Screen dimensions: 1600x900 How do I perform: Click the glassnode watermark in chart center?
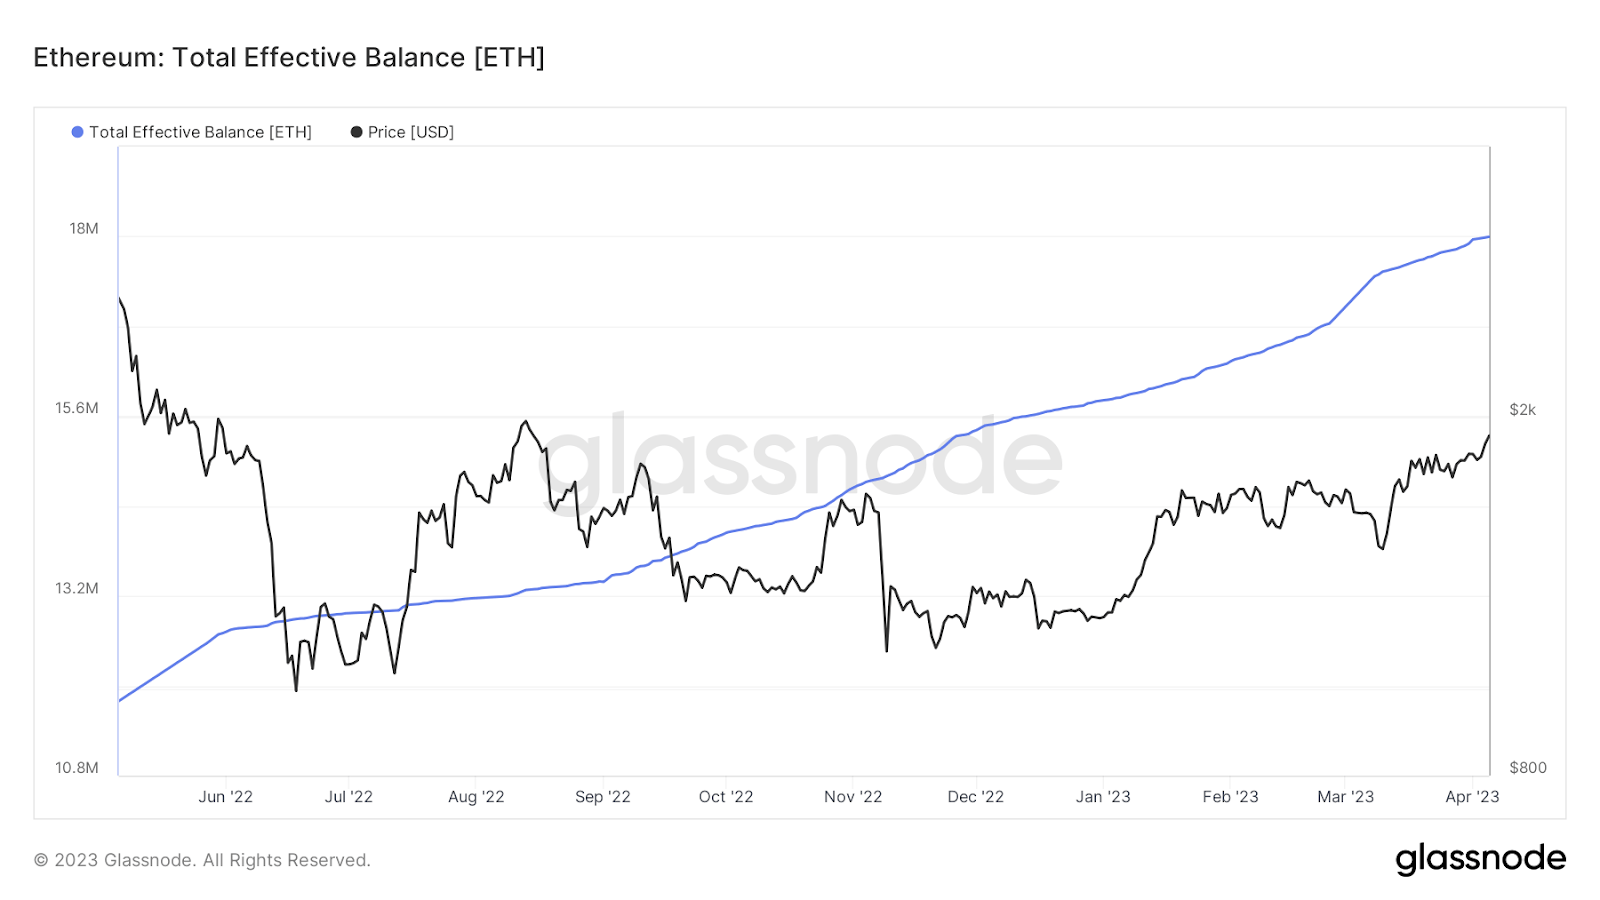pyautogui.click(x=800, y=460)
